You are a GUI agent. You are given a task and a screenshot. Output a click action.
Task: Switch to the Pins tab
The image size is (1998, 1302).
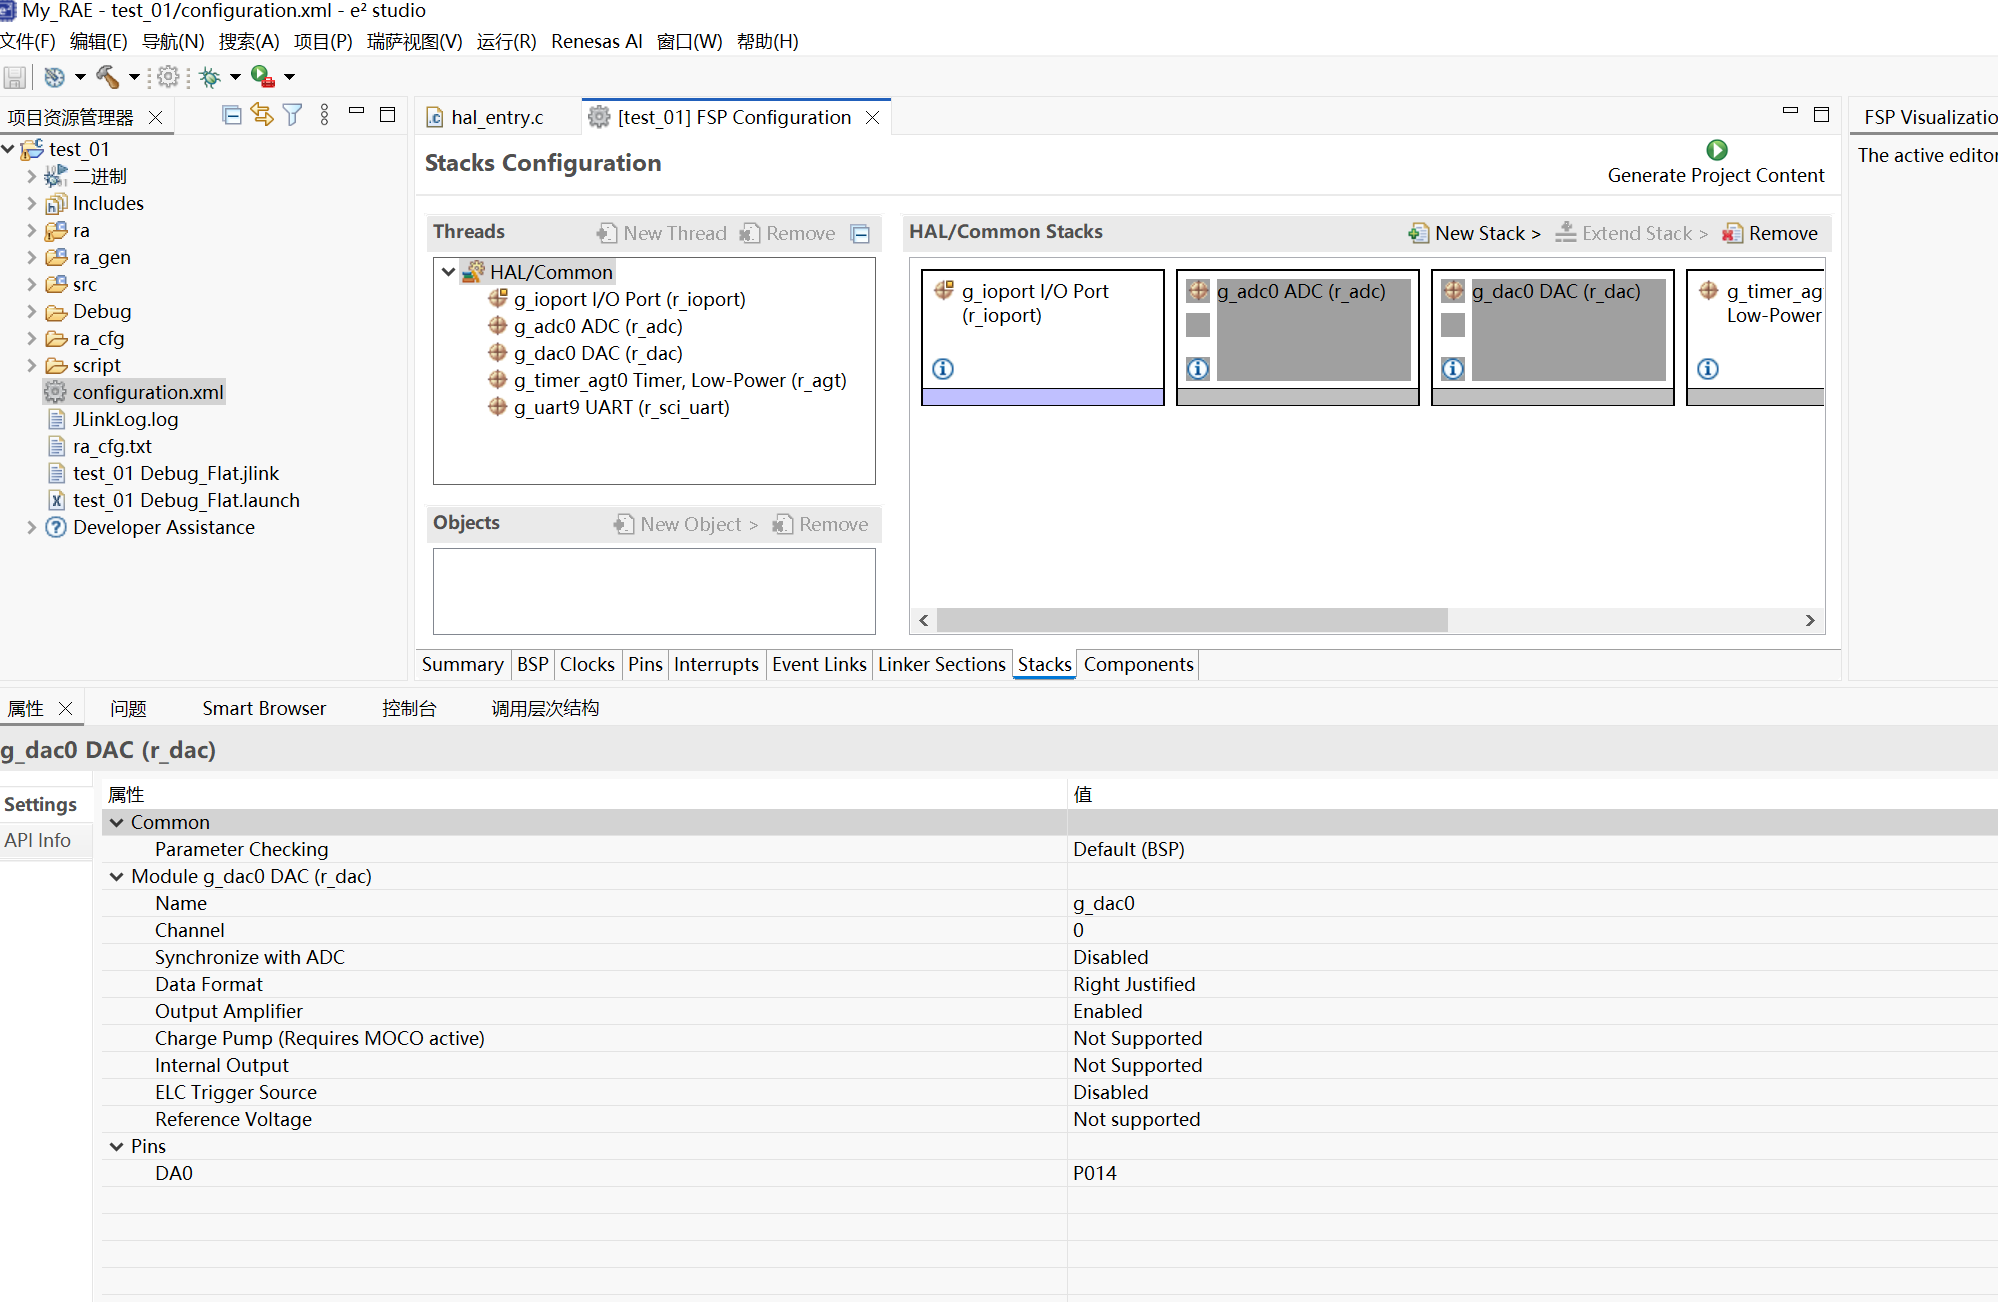645,664
